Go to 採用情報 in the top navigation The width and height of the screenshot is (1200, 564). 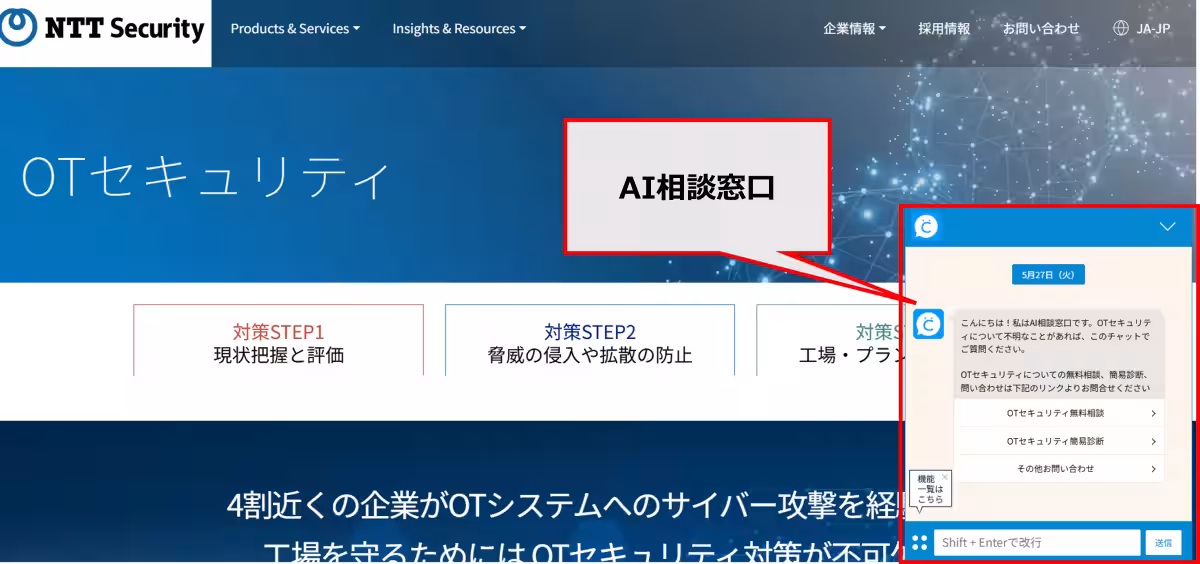tap(944, 29)
